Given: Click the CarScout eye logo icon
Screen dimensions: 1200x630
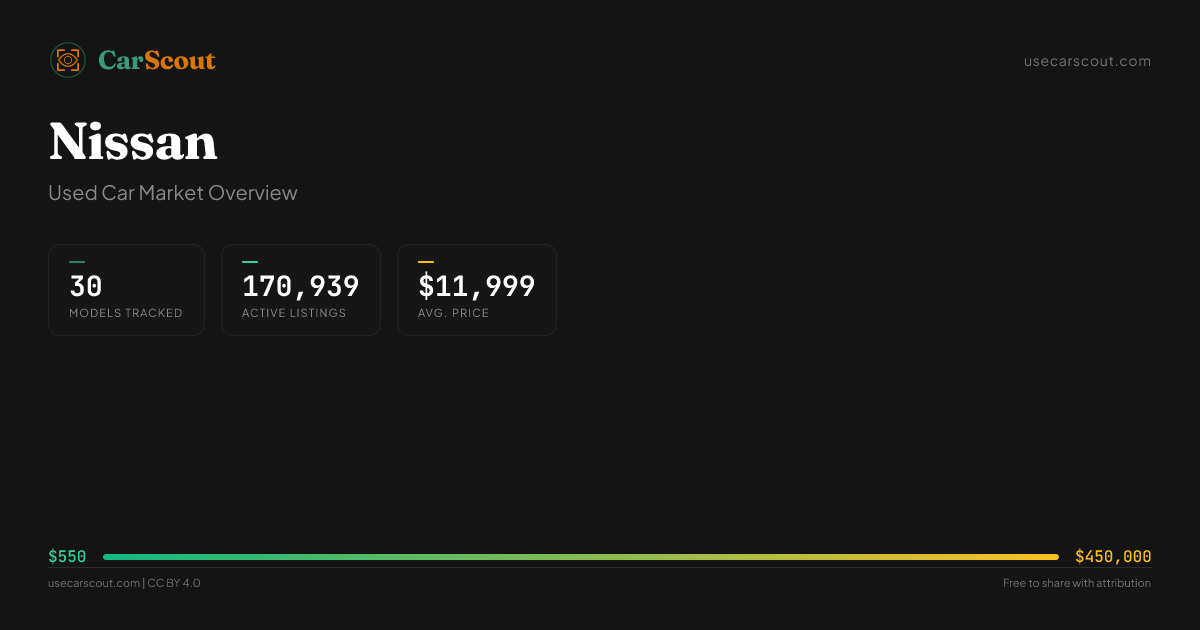Looking at the screenshot, I should click(68, 60).
